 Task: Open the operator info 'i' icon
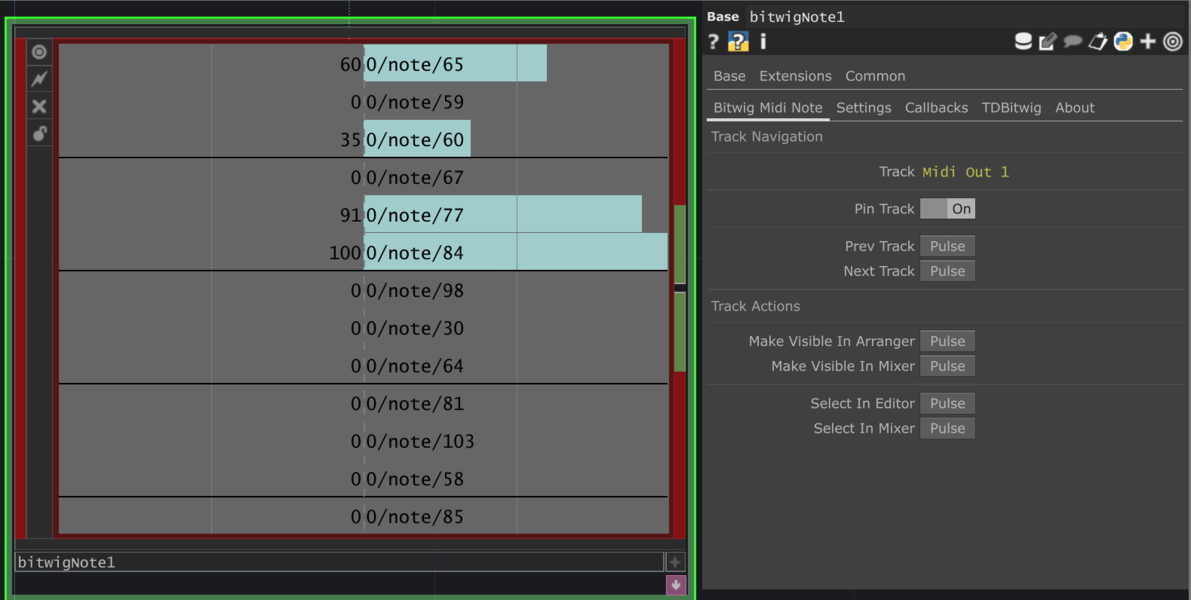click(x=763, y=42)
